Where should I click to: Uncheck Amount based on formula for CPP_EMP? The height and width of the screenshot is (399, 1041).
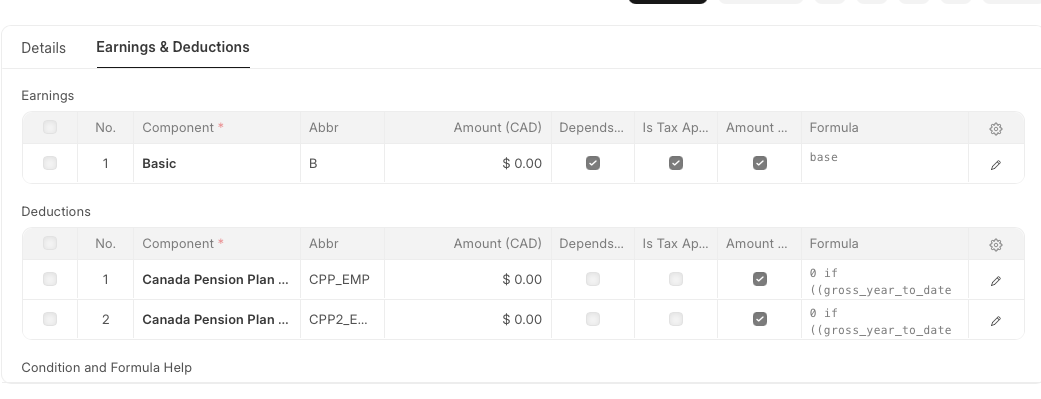point(760,279)
